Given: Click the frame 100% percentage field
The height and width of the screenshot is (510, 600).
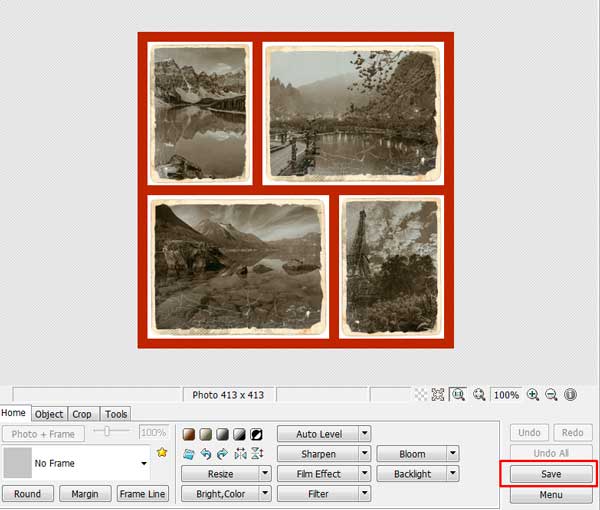Looking at the screenshot, I should [153, 432].
